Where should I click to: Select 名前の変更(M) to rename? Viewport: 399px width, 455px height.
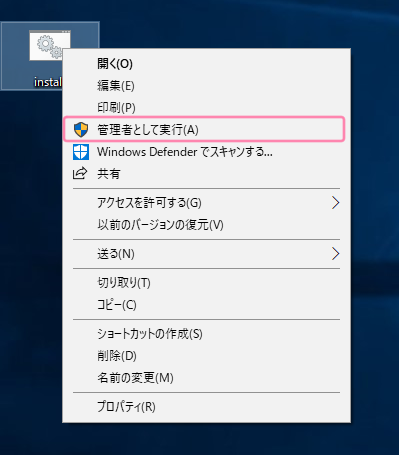pyautogui.click(x=206, y=378)
